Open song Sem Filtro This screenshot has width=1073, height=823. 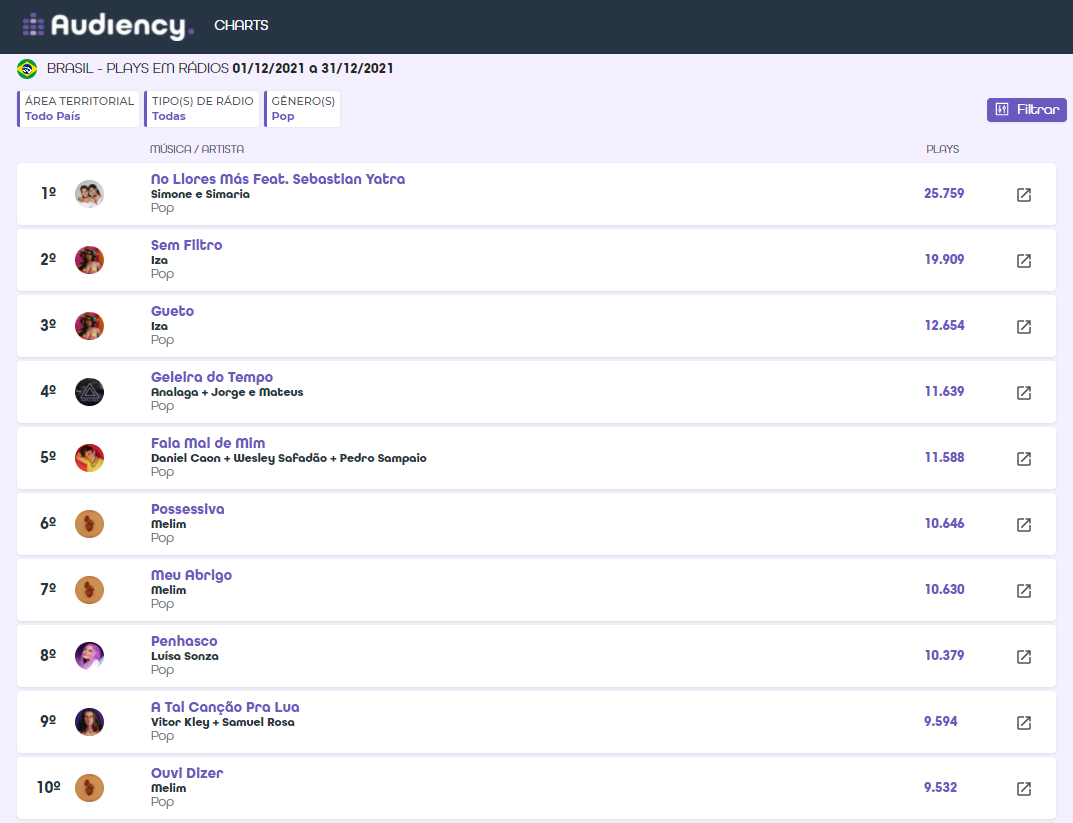tap(187, 245)
